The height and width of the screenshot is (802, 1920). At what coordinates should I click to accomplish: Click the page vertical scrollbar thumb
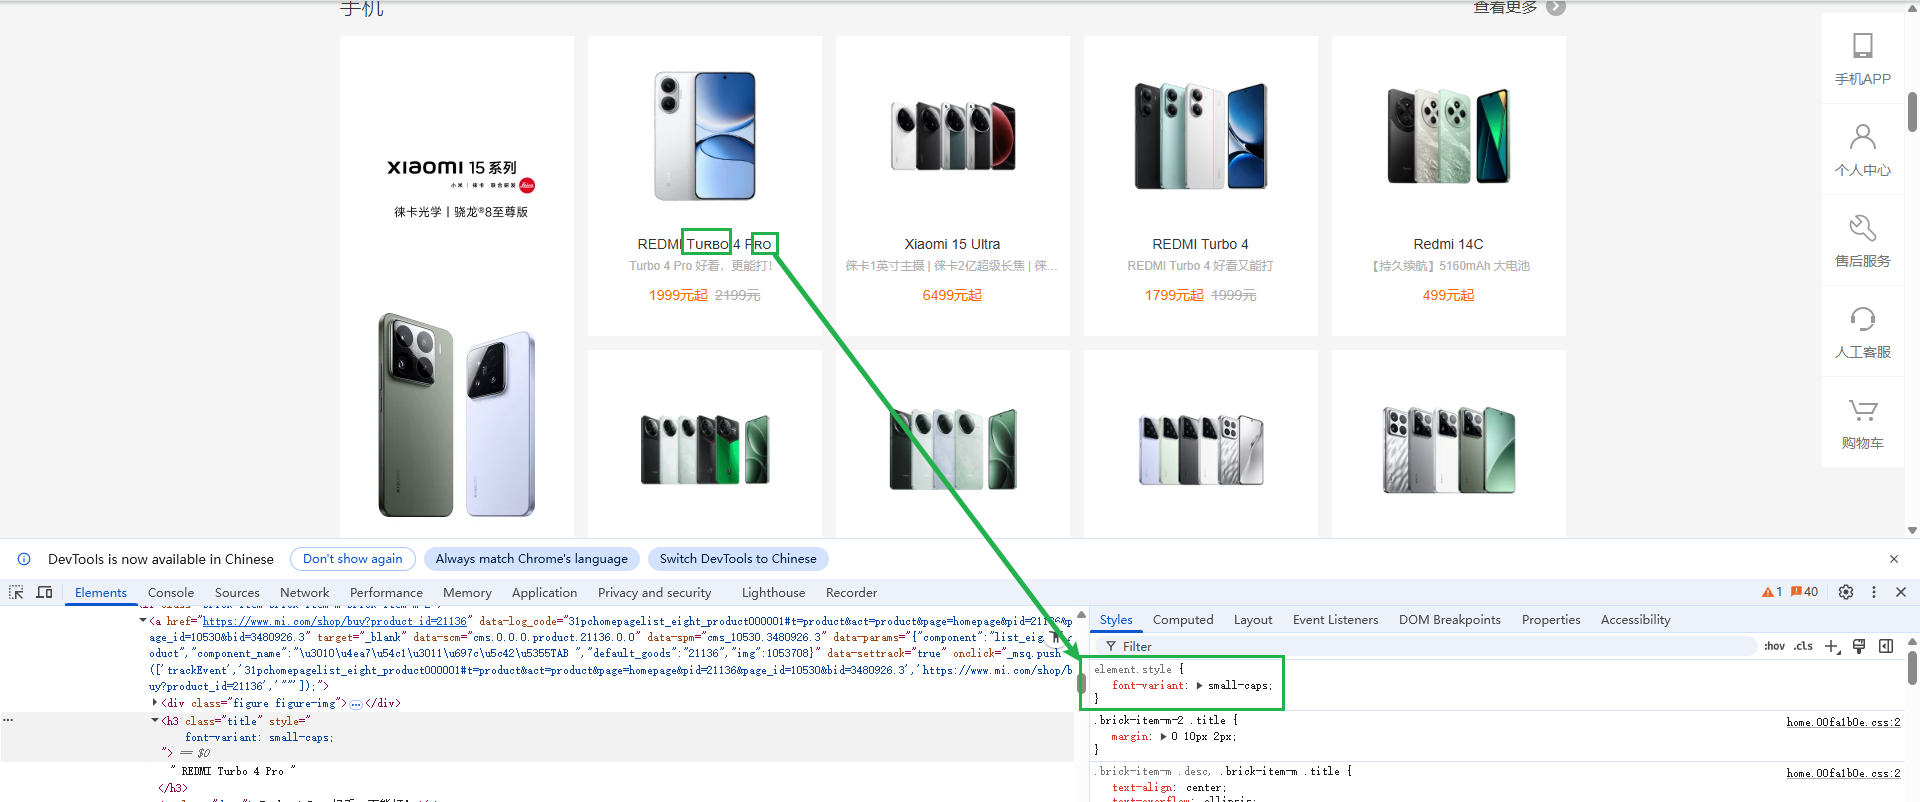[1912, 112]
